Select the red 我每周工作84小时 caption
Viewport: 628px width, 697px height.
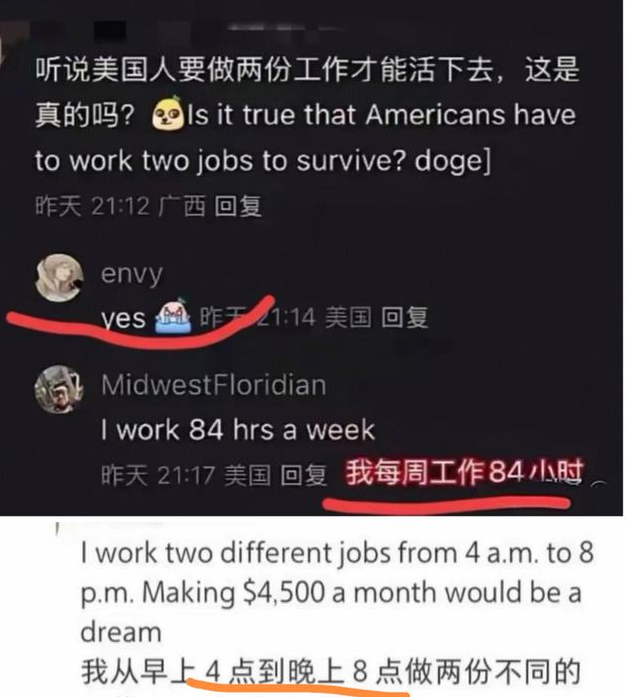point(464,473)
